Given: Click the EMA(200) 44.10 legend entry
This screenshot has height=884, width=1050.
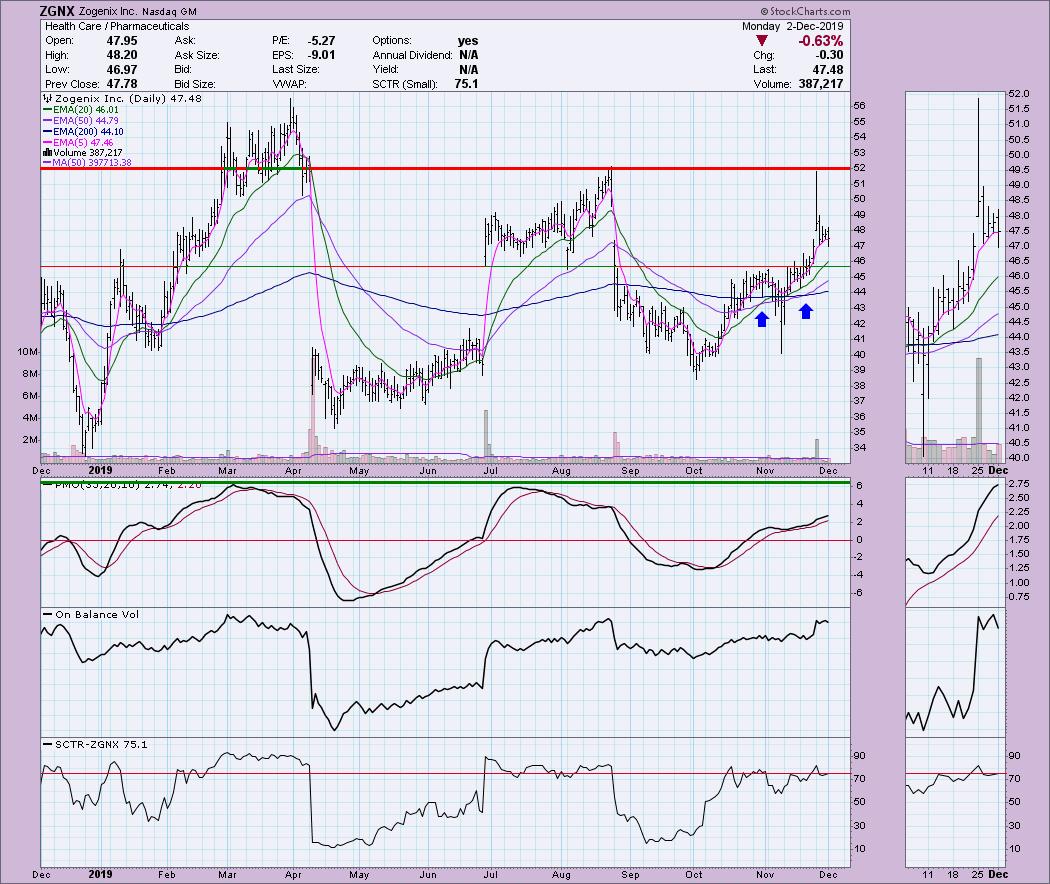Looking at the screenshot, I should pos(83,132).
